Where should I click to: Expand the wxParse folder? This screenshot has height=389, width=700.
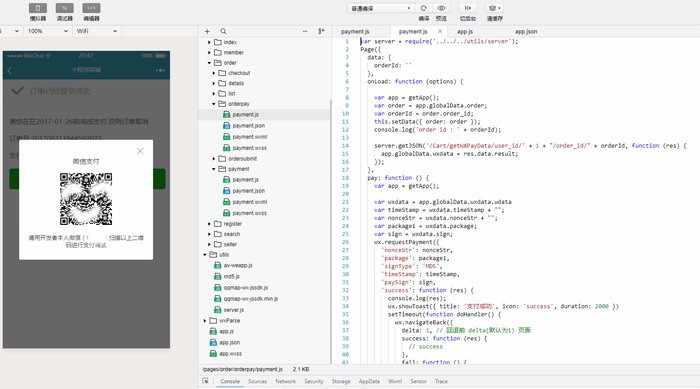tap(205, 321)
